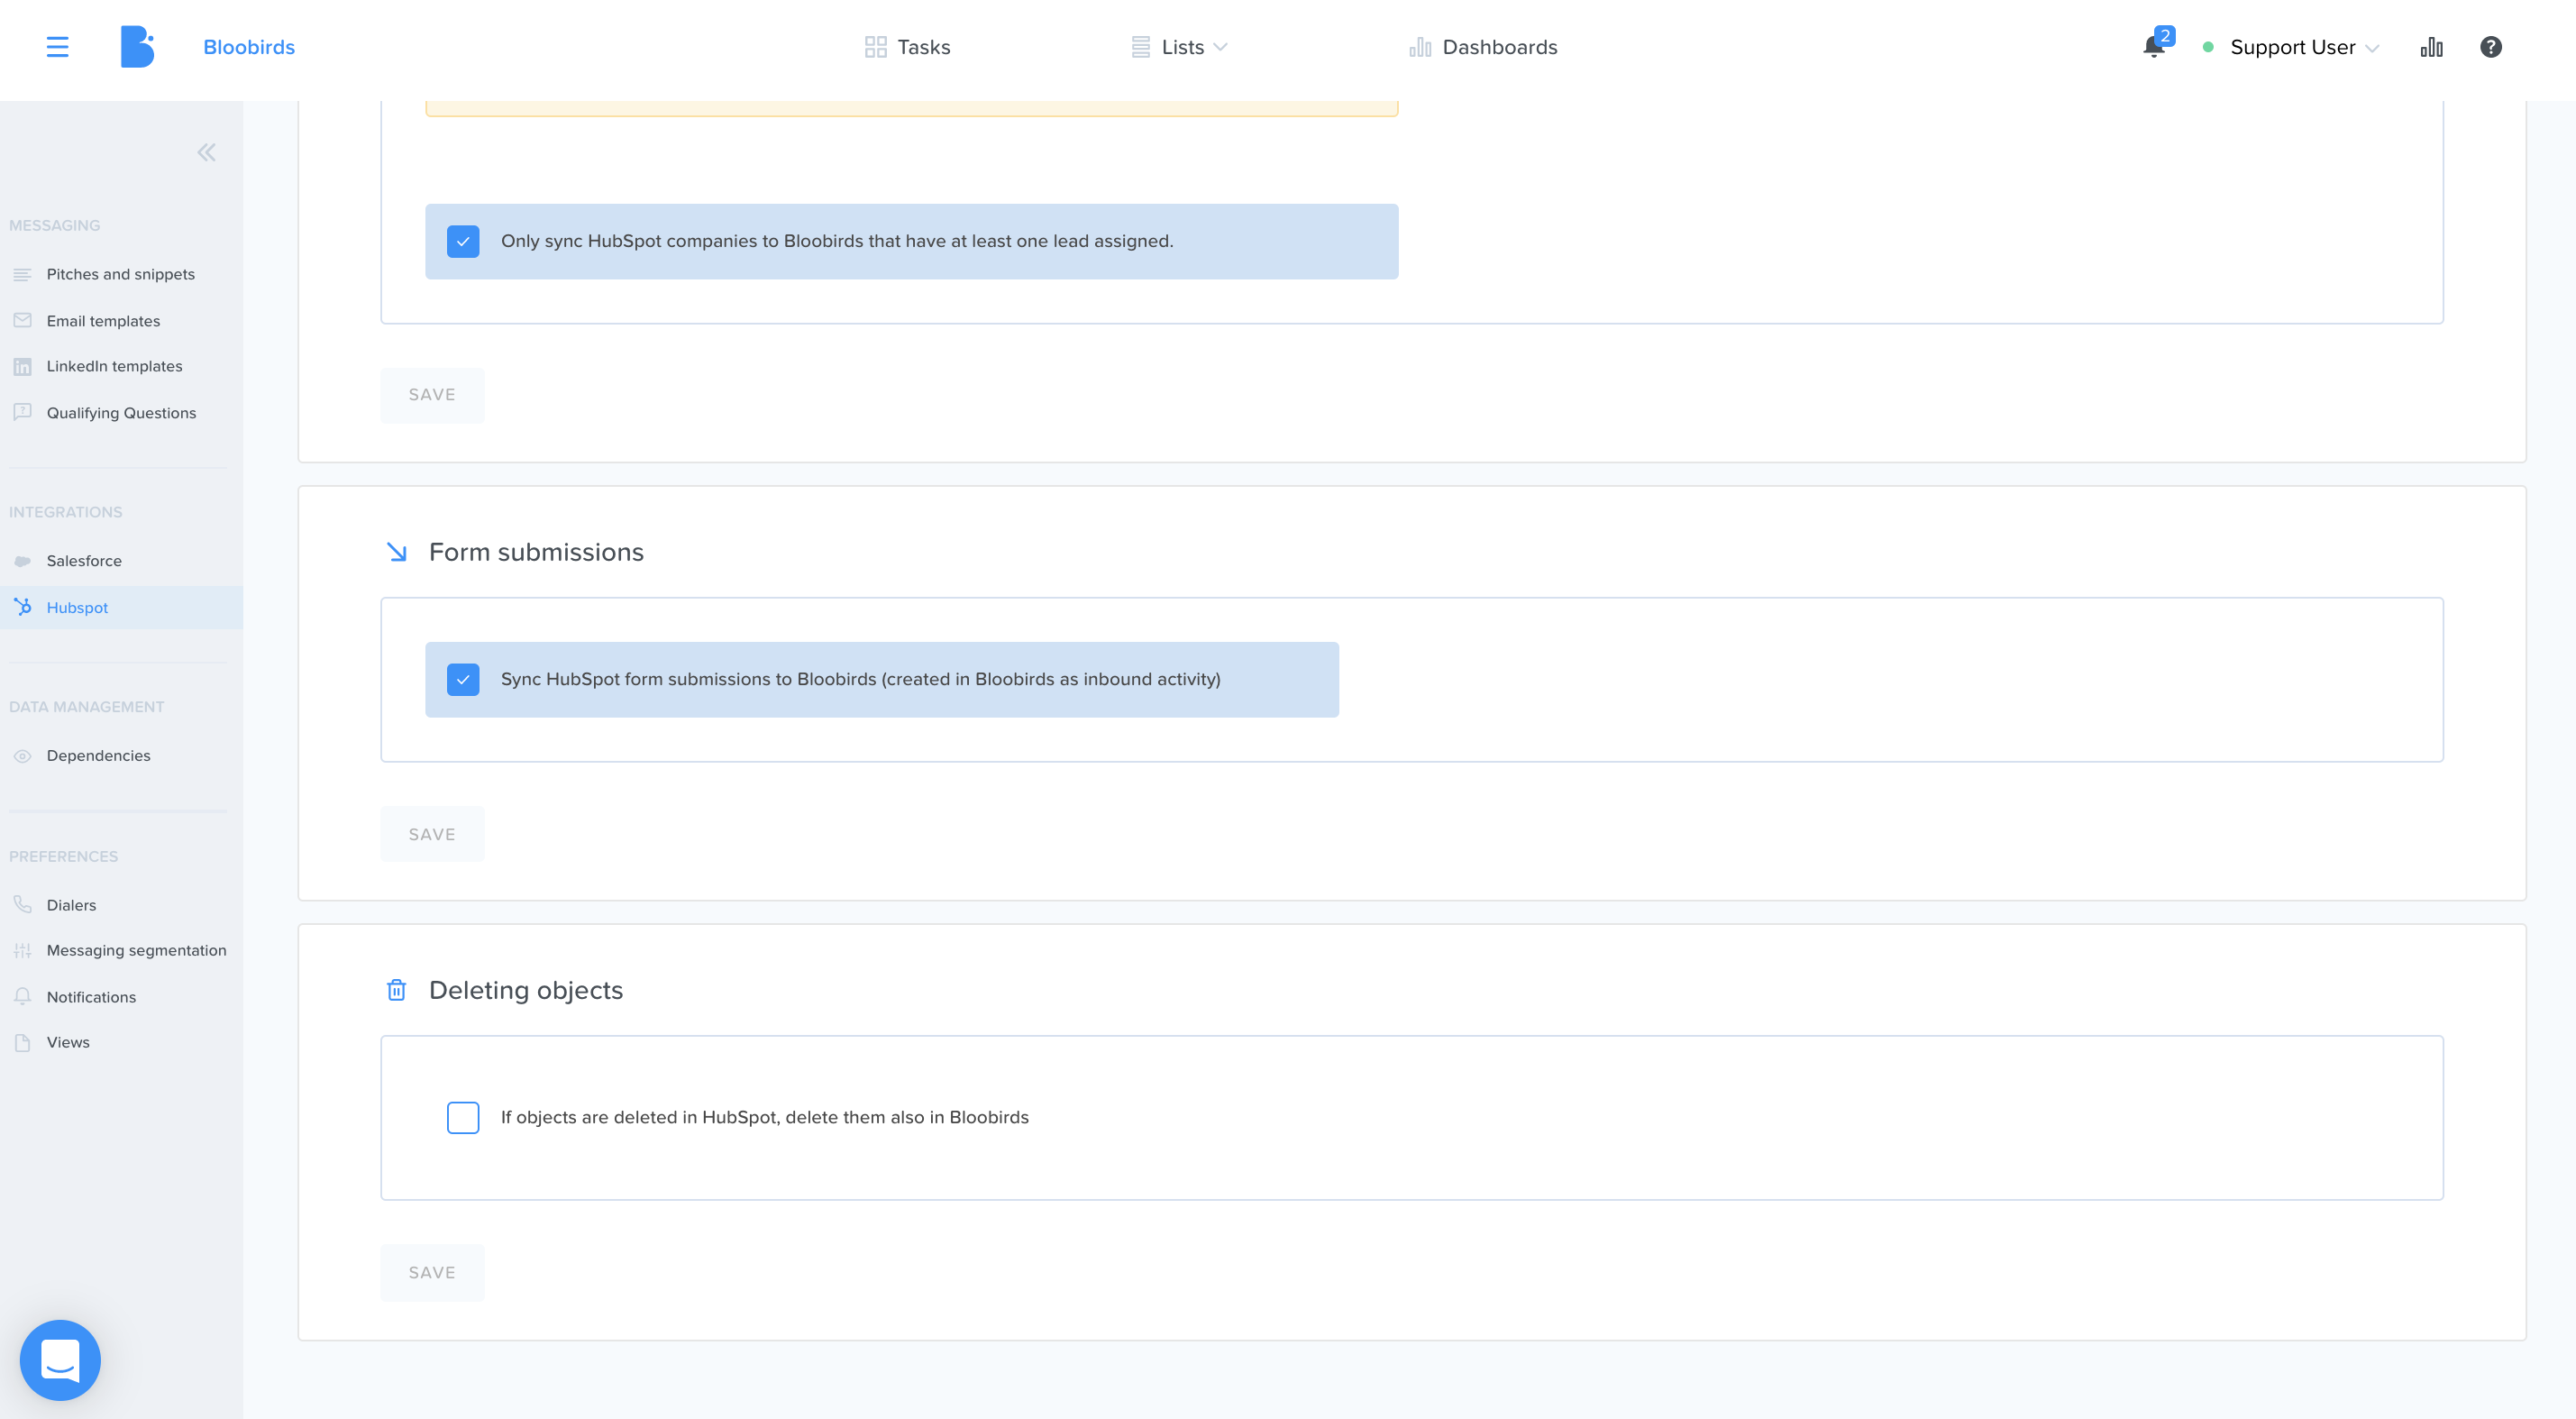Expand the Lists dropdown chevron
Screen dimensions: 2576x1419
[1220, 47]
